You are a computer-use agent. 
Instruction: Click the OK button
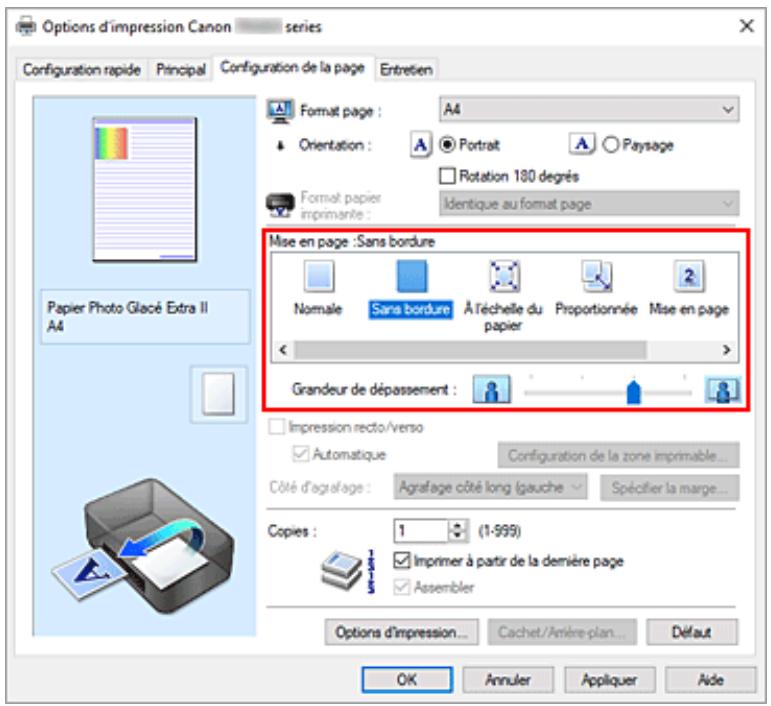coord(407,679)
